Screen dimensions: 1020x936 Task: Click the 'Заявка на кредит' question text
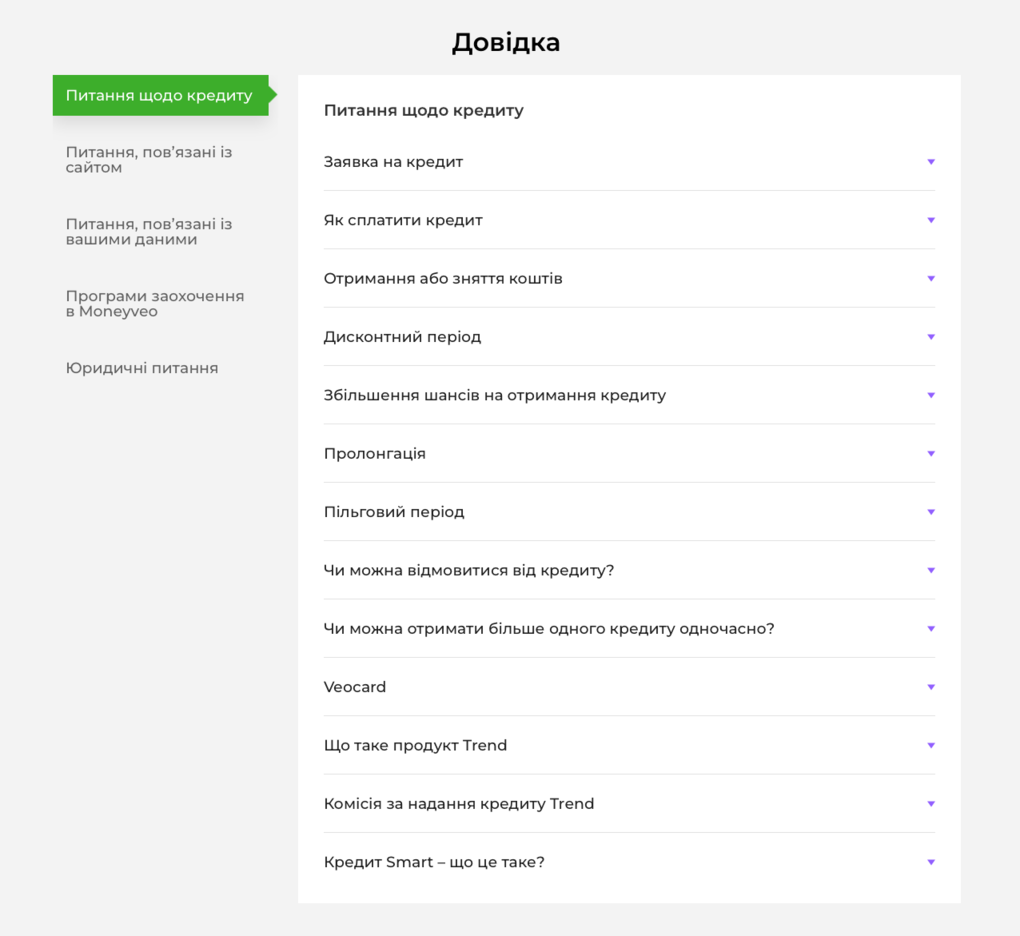click(393, 162)
